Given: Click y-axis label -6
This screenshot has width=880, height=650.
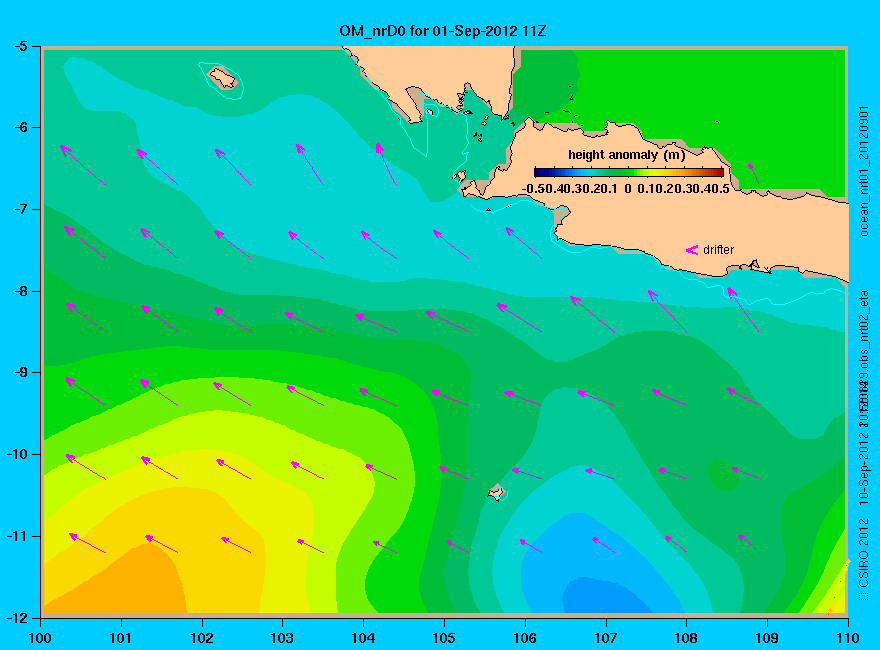Looking at the screenshot, I should click(20, 127).
